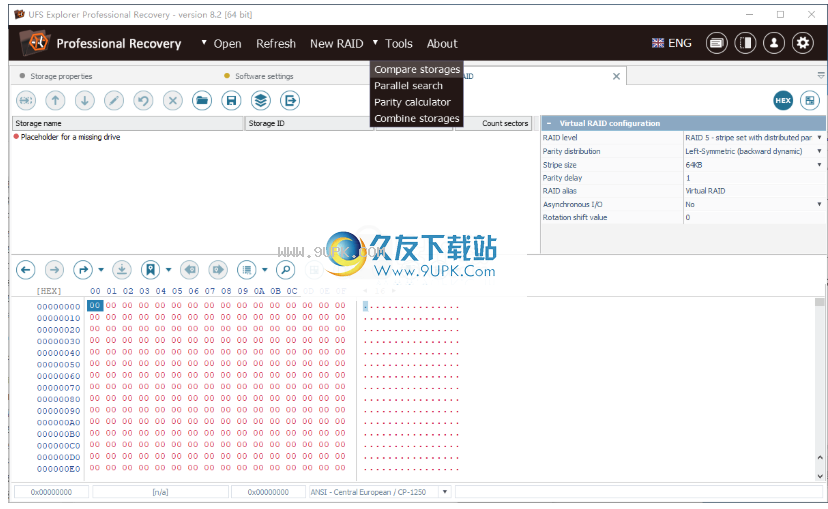Click the 0x00000000 position field in status bar

[x=51, y=492]
